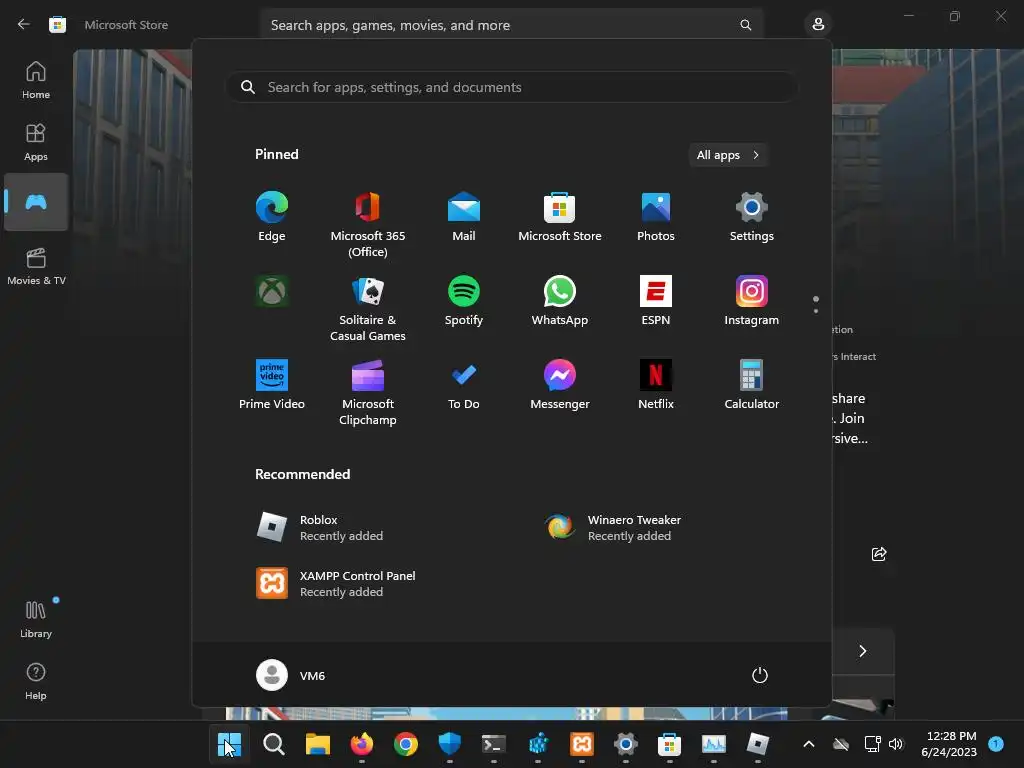This screenshot has height=768, width=1024.
Task: Open Settings gear on taskbar
Action: [626, 744]
